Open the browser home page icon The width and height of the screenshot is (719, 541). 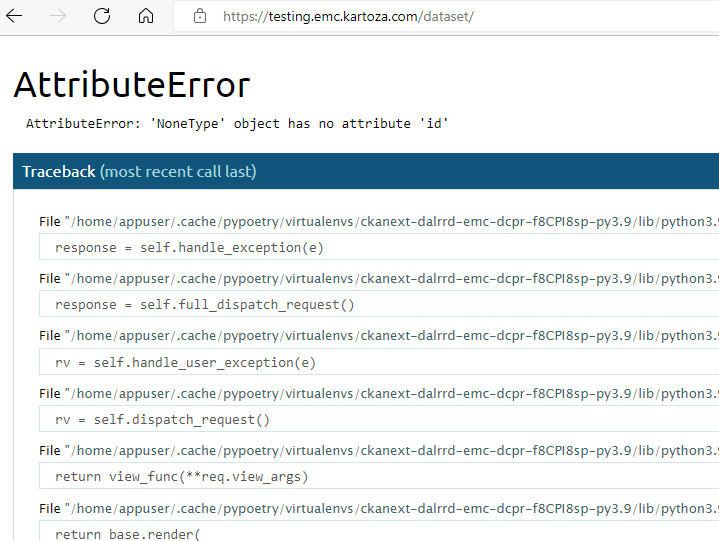point(146,17)
